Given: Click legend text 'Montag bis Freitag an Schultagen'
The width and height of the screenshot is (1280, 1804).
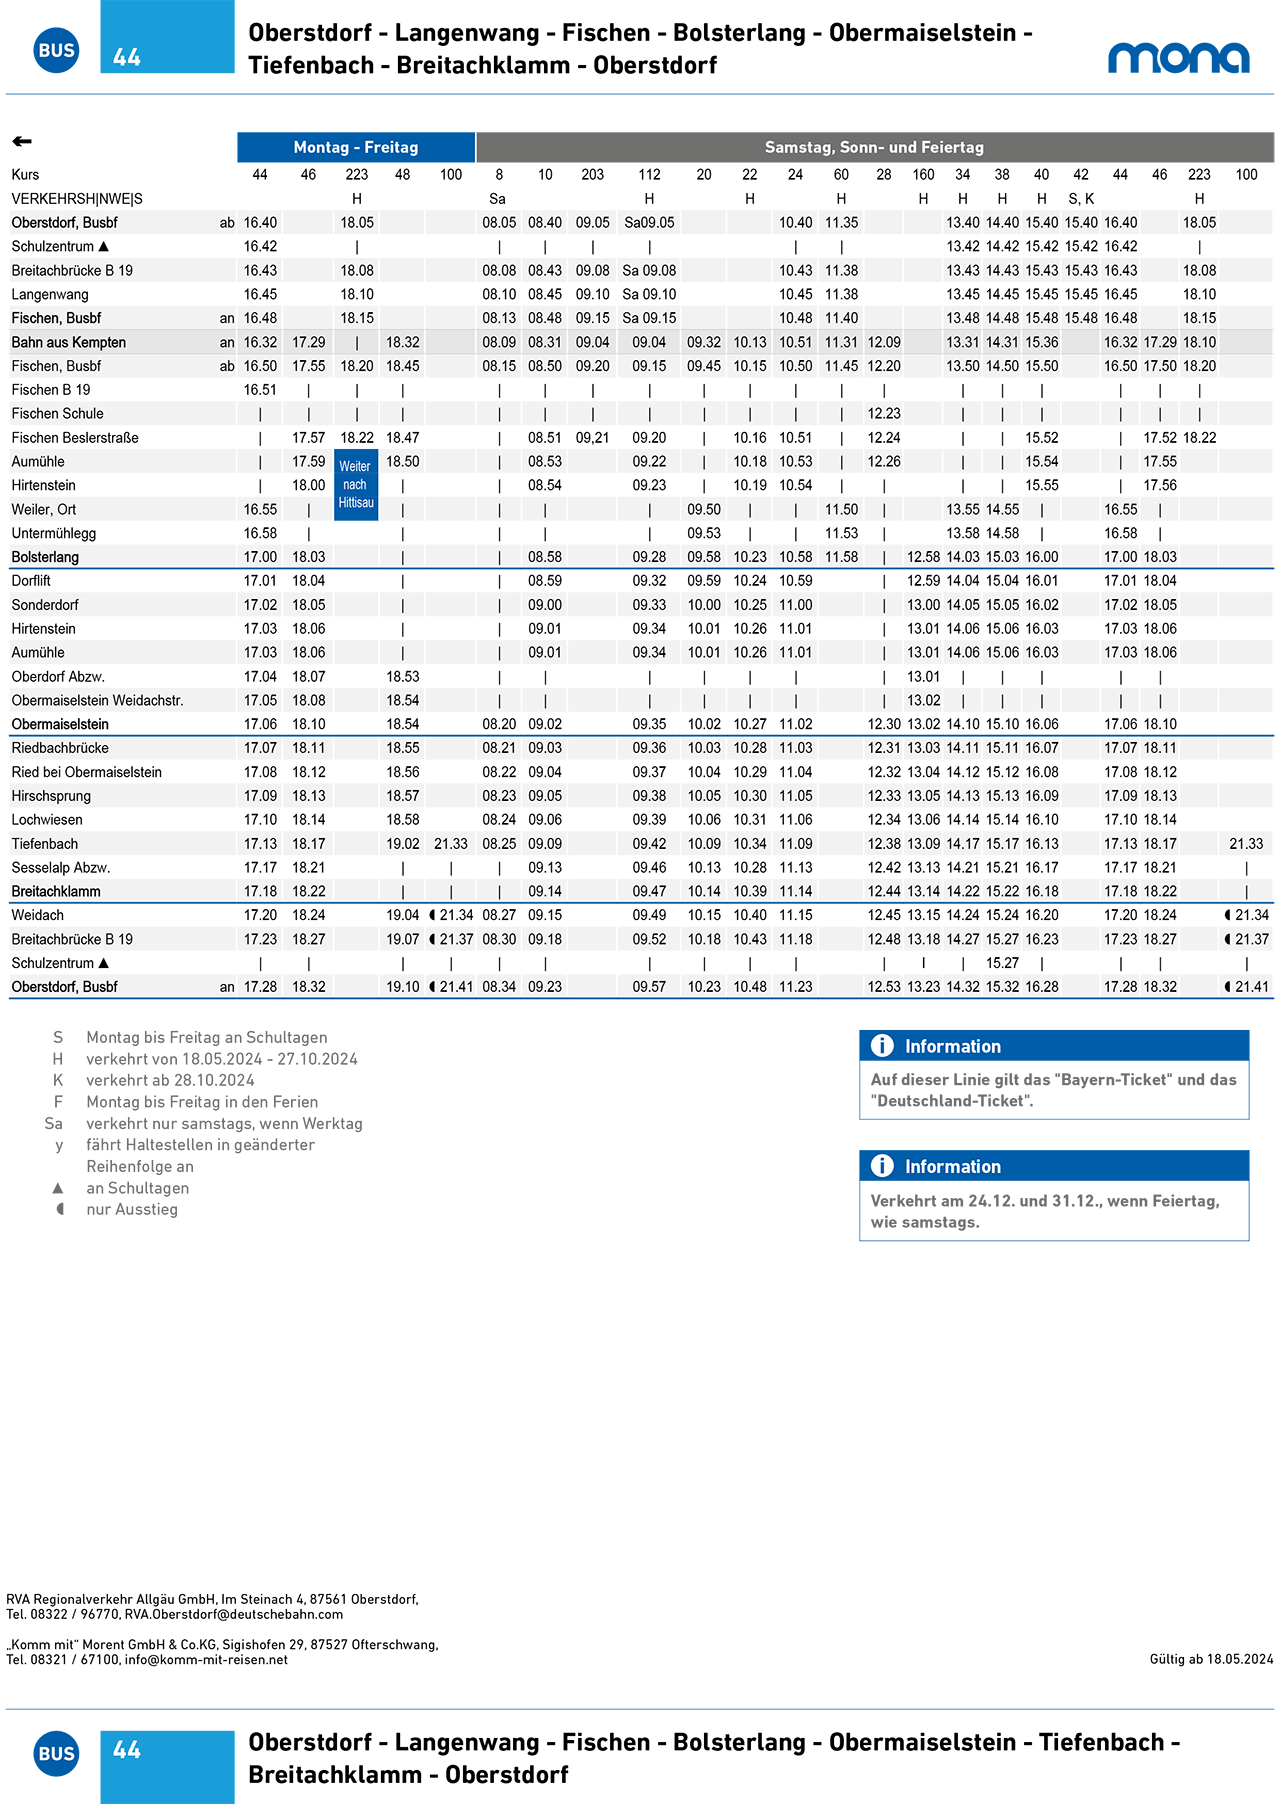Looking at the screenshot, I should pyautogui.click(x=207, y=1037).
